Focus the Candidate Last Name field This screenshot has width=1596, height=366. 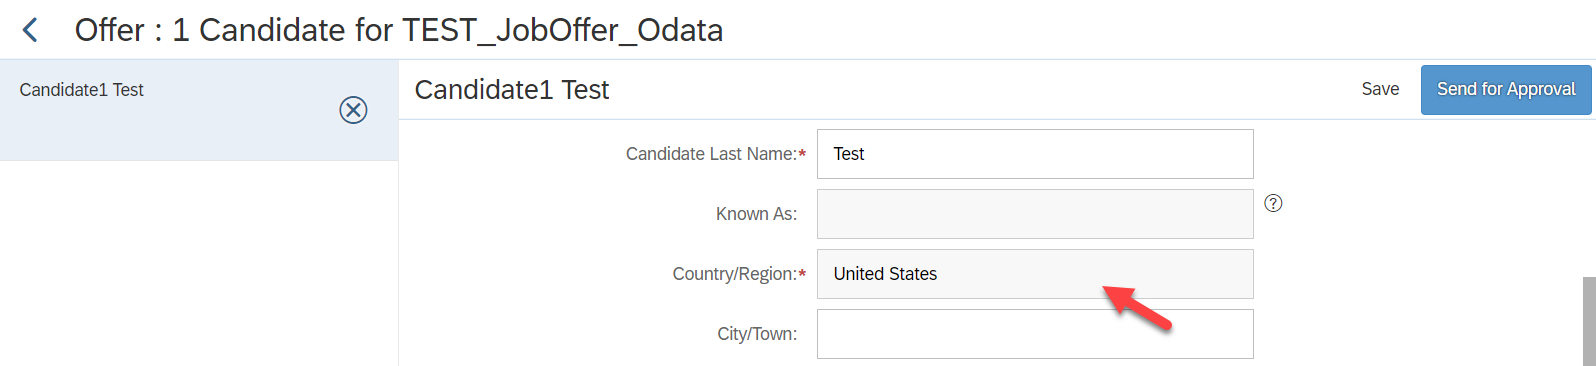[x=1035, y=154]
